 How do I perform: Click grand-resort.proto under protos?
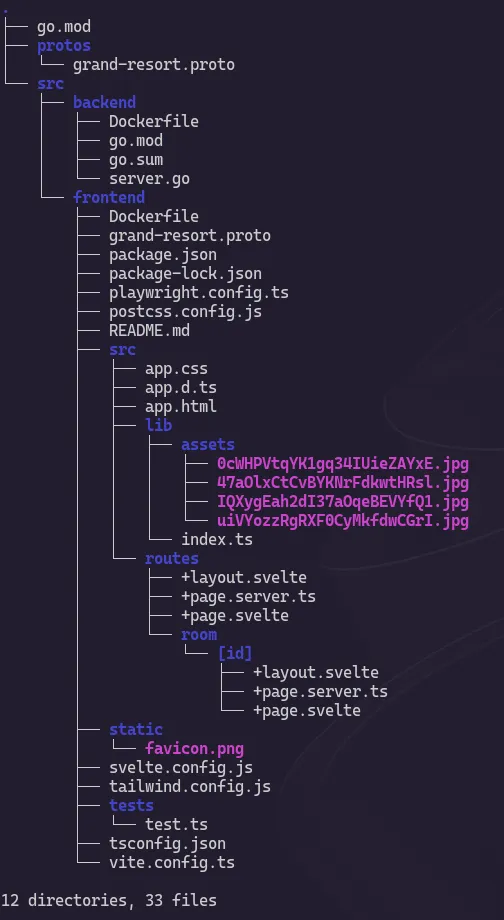coord(154,65)
